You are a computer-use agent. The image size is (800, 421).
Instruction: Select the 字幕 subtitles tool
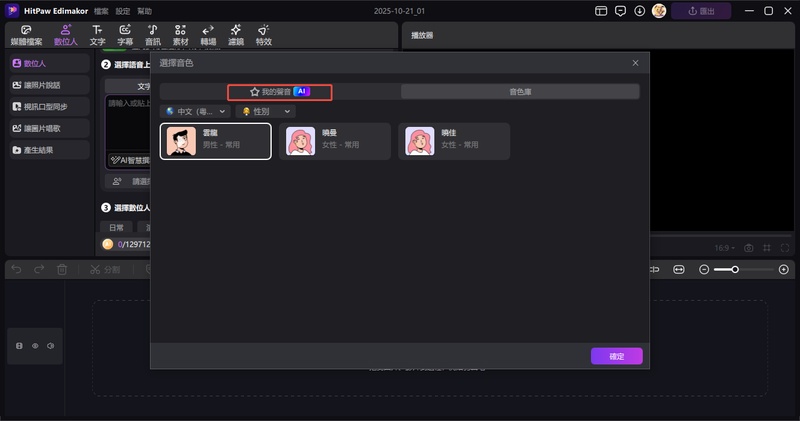point(125,36)
